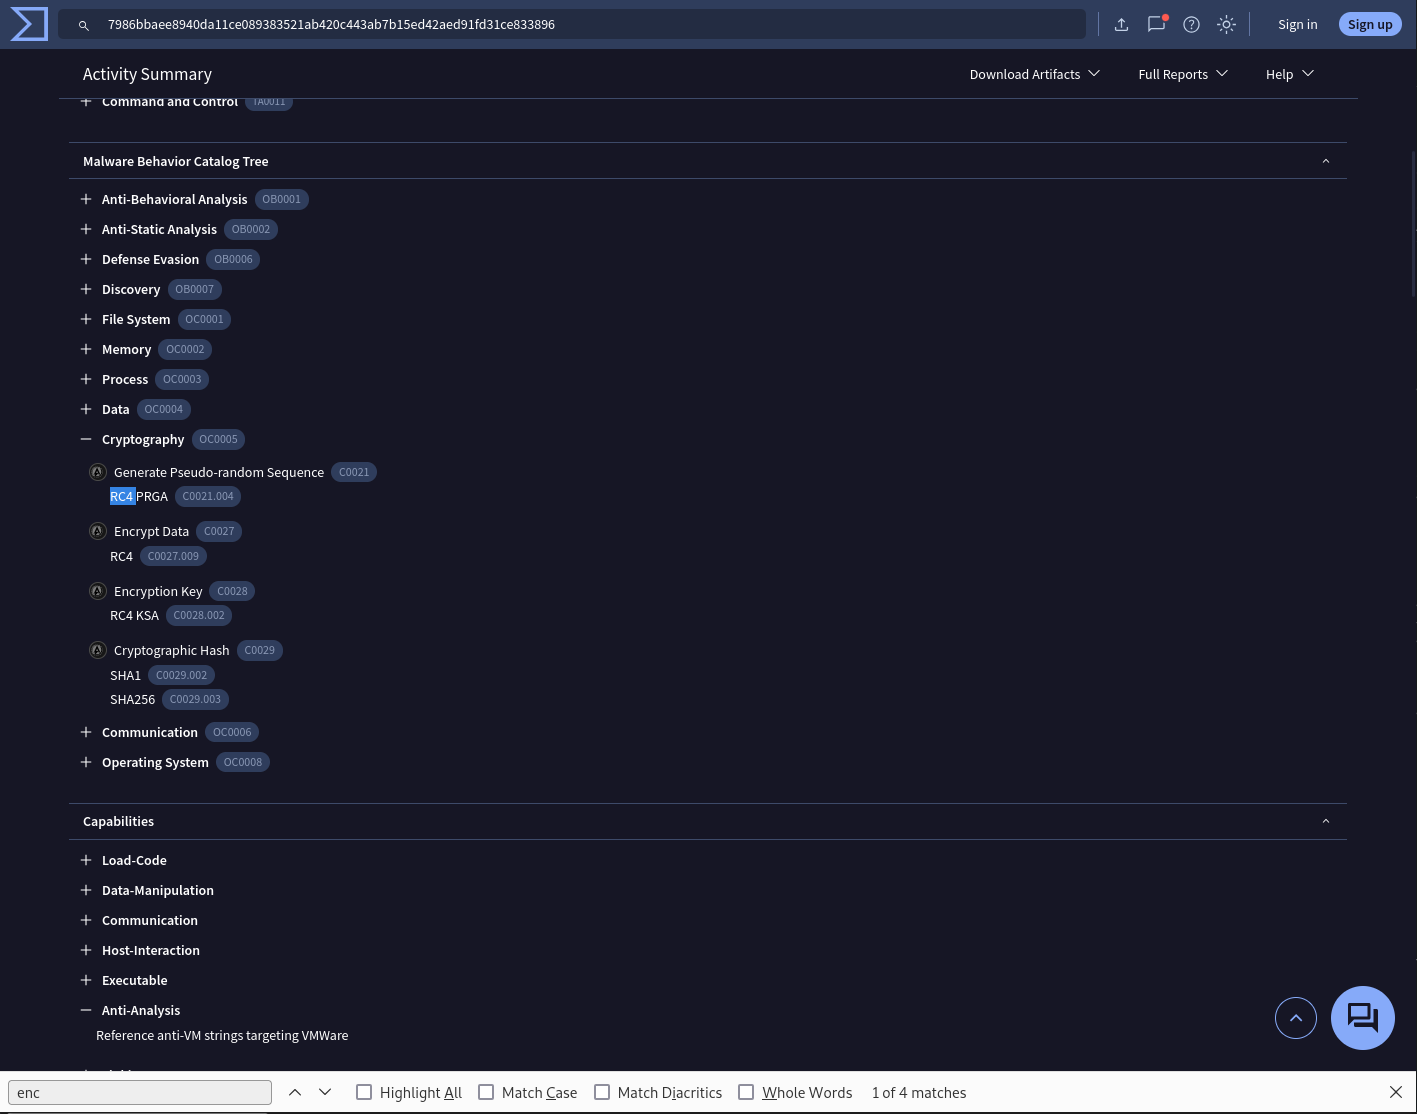The width and height of the screenshot is (1417, 1114).
Task: Open the notifications chat icon
Action: tap(1156, 24)
